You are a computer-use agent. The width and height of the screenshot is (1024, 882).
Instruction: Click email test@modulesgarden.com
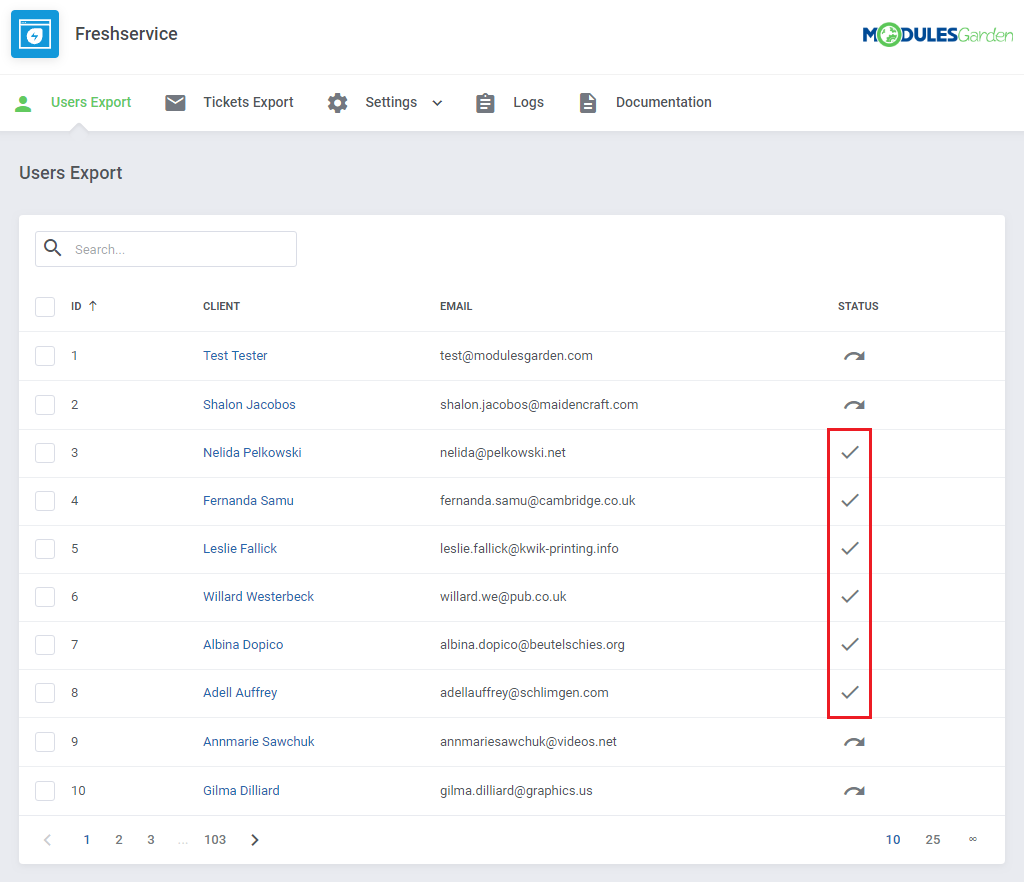pyautogui.click(x=517, y=356)
